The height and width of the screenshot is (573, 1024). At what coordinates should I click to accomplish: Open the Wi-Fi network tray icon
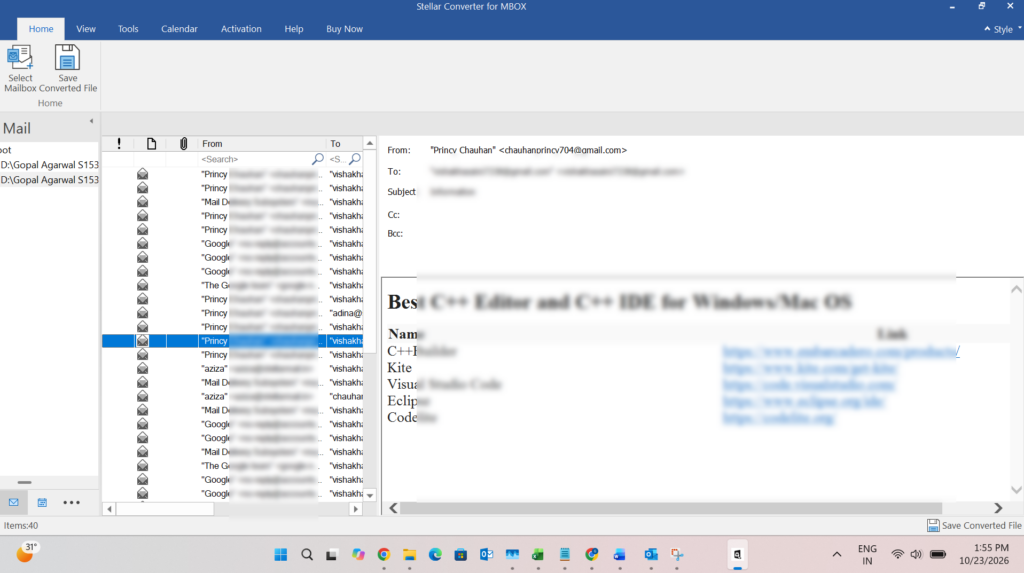tap(897, 555)
